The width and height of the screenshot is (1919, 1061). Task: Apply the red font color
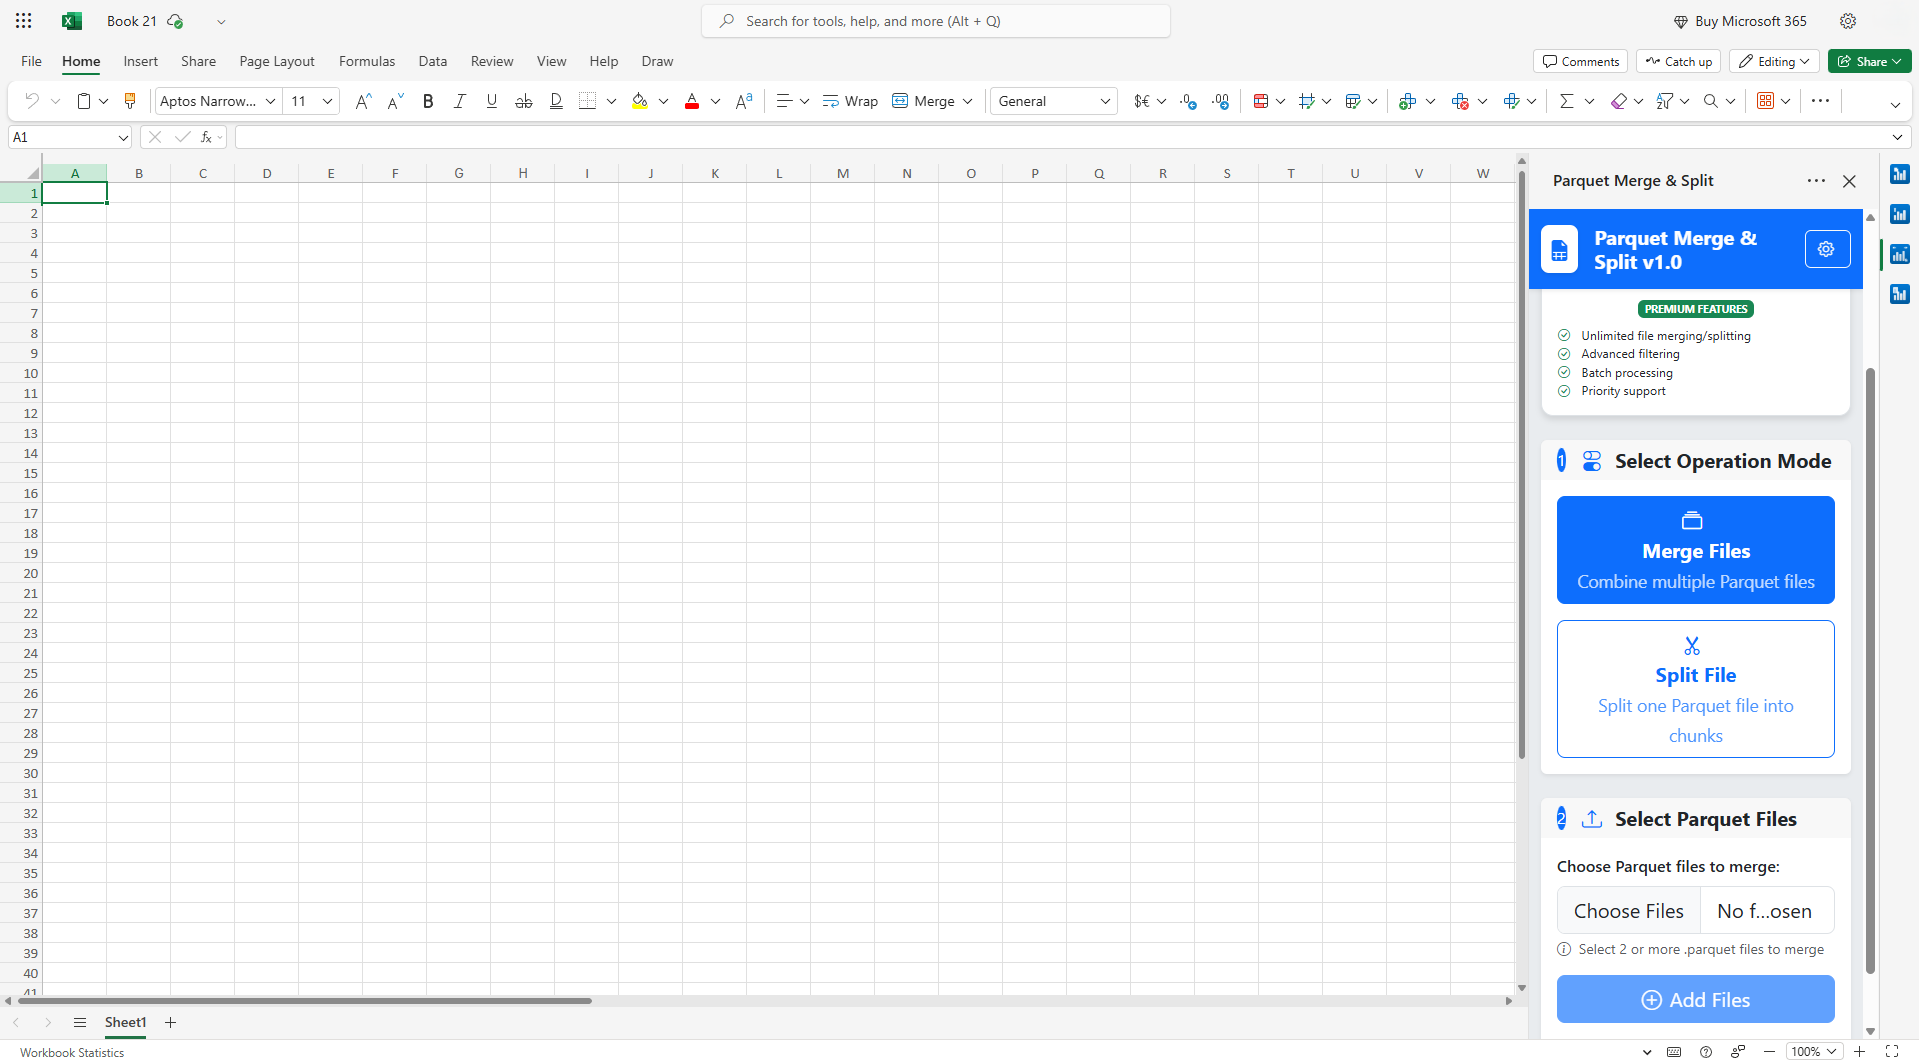tap(692, 101)
